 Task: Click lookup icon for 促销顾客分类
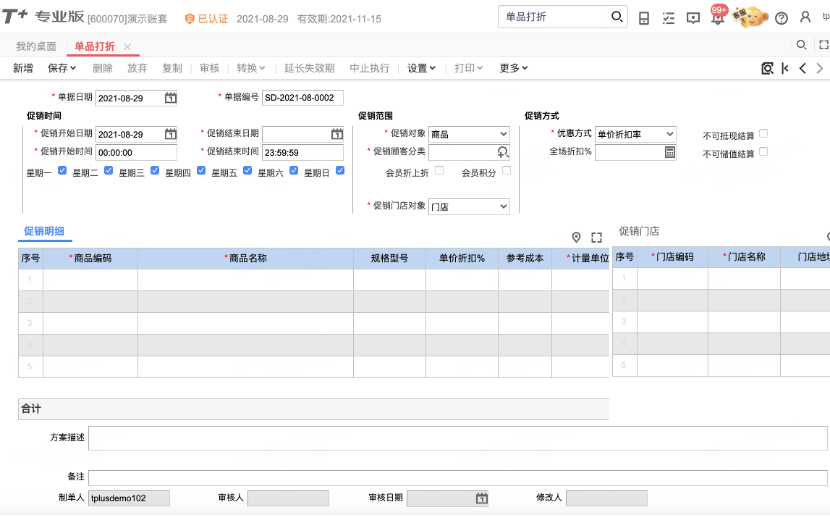point(503,152)
